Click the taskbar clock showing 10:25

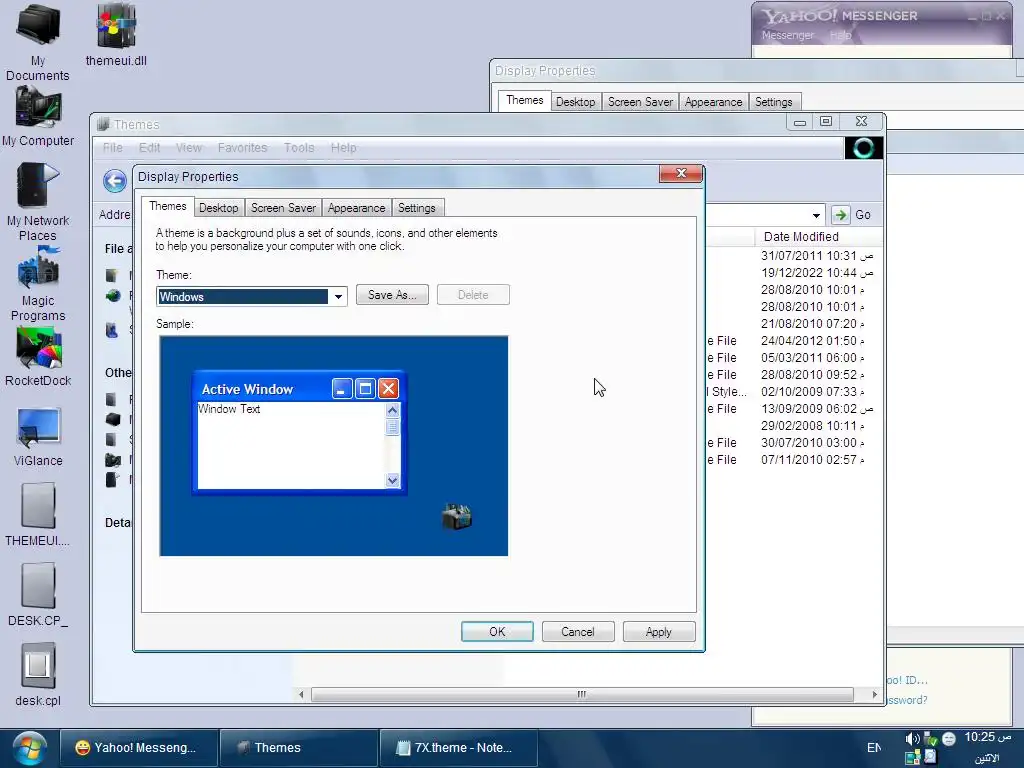987,738
